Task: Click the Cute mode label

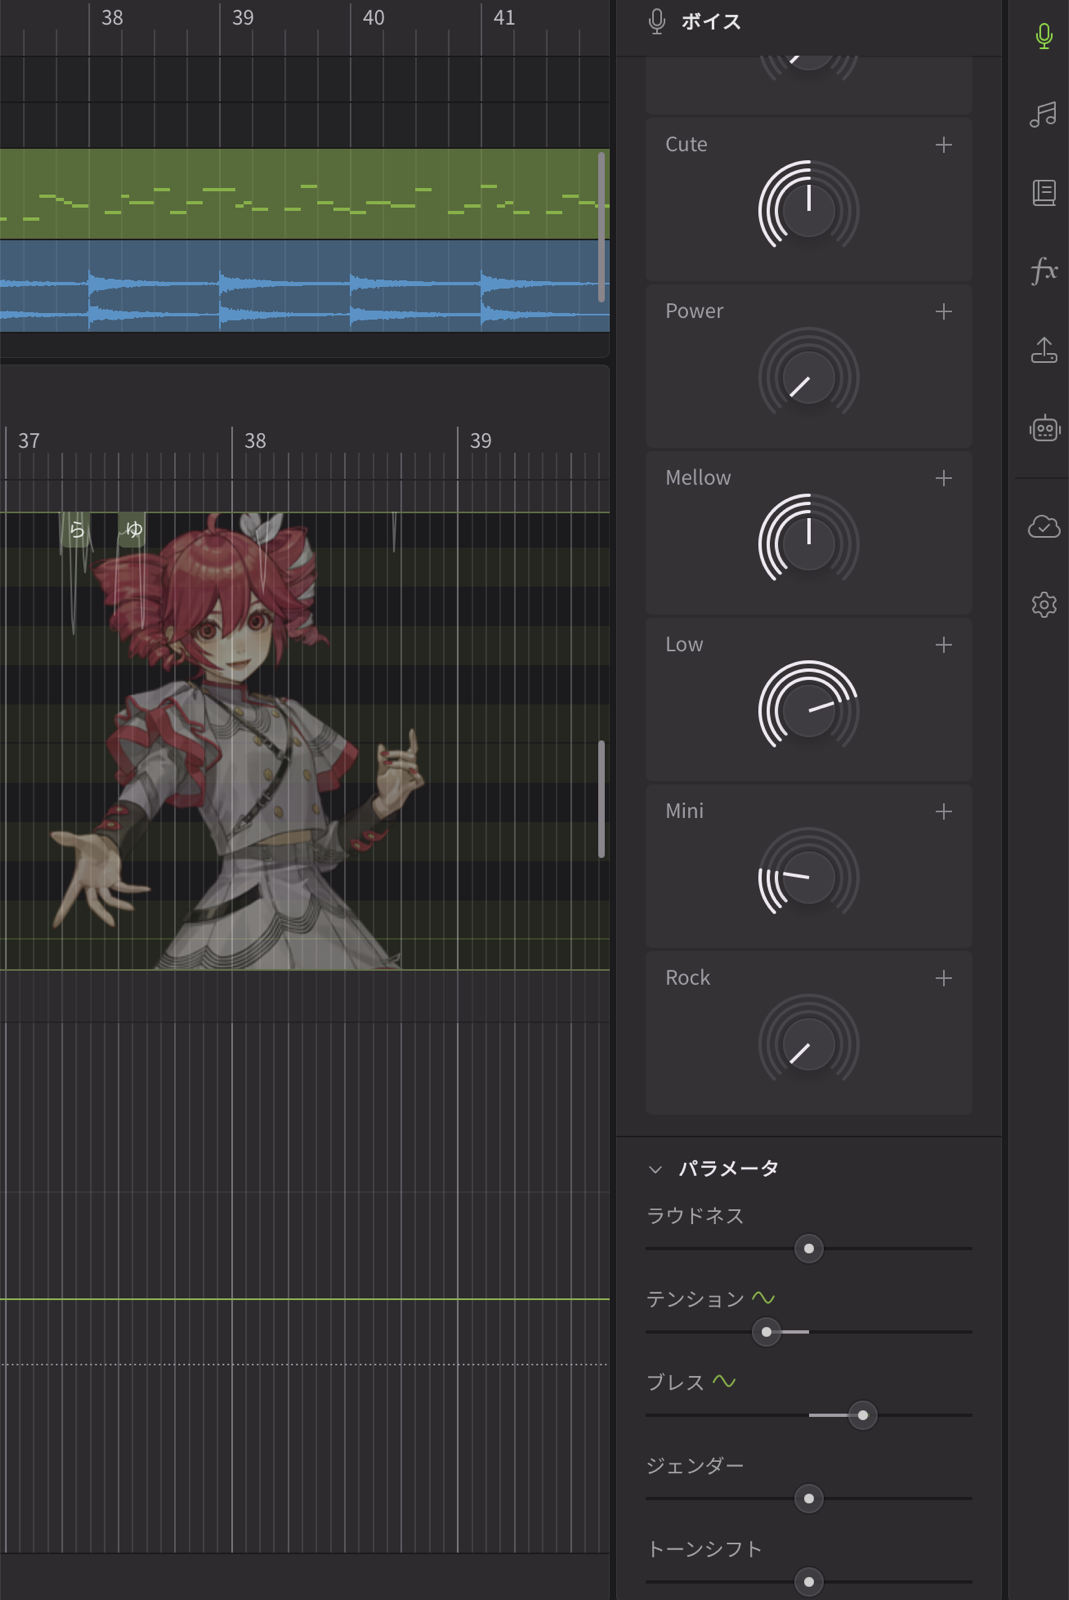Action: (686, 145)
